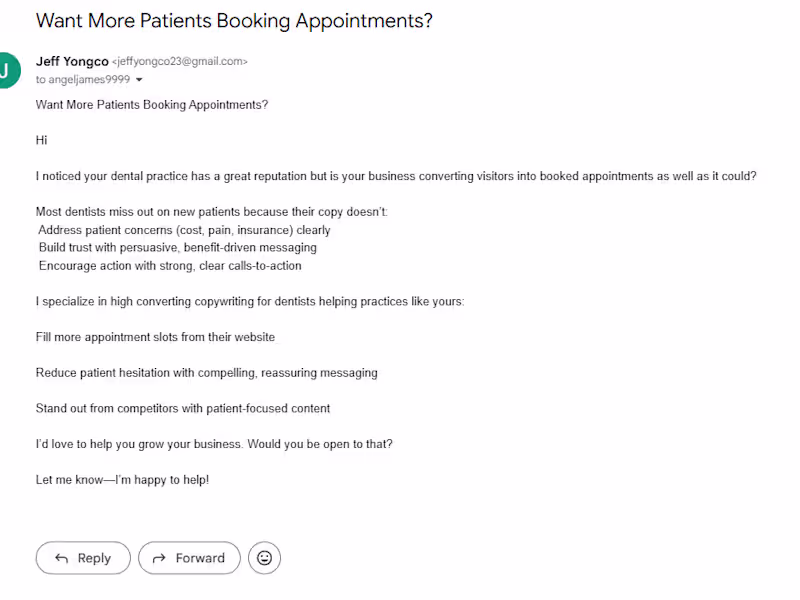Click the 'Address patient concerns' line
Viewport: 800px width, 600px height.
tap(184, 230)
